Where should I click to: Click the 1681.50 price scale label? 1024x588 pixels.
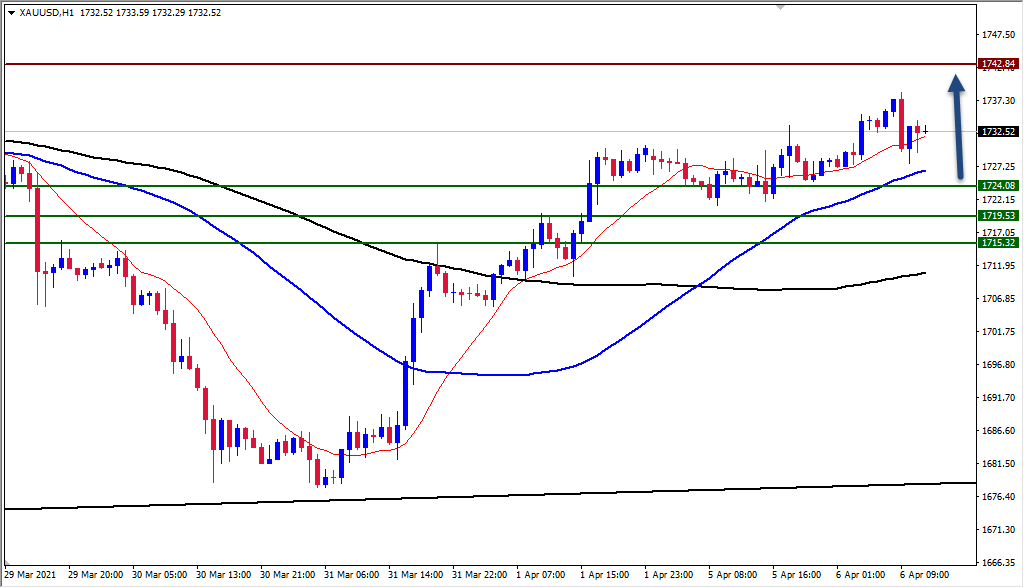[999, 464]
